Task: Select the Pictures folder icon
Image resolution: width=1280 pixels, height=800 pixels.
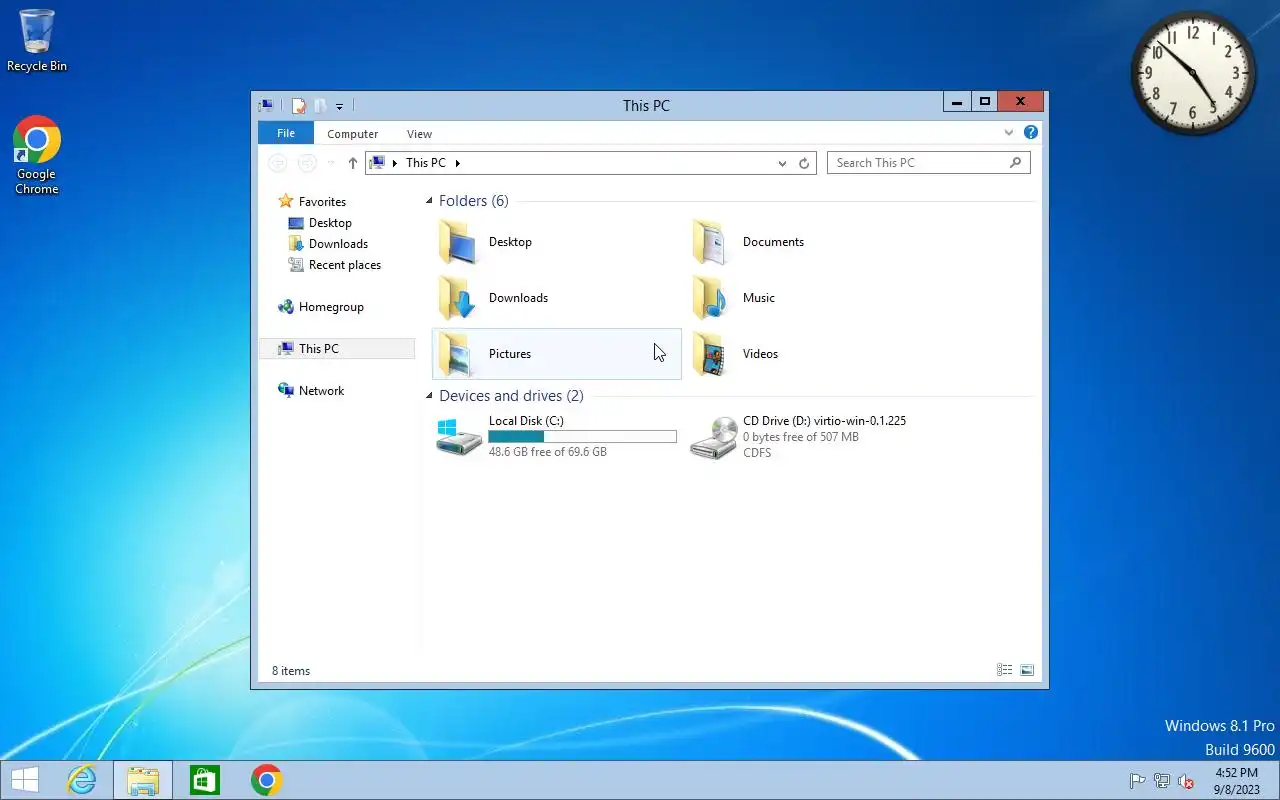Action: 458,354
